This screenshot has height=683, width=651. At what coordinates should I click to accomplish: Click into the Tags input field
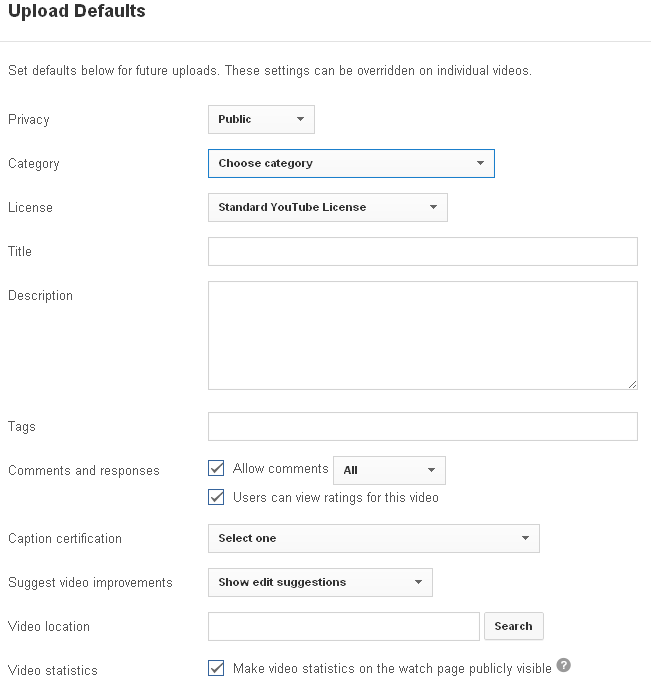pos(423,426)
